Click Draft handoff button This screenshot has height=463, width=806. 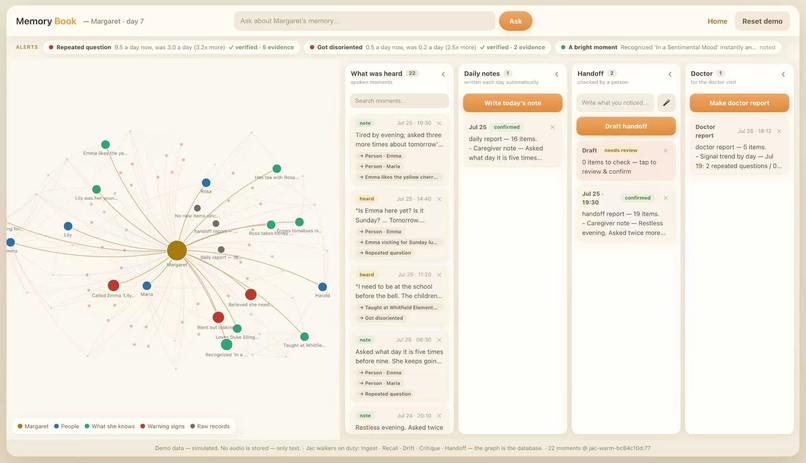pos(626,126)
